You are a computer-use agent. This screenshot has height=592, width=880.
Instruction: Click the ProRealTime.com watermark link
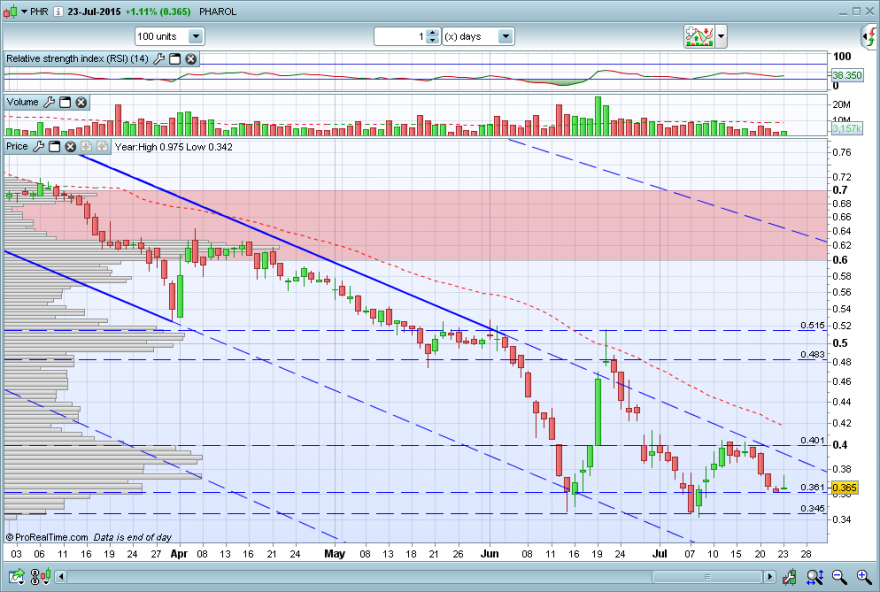[47, 537]
